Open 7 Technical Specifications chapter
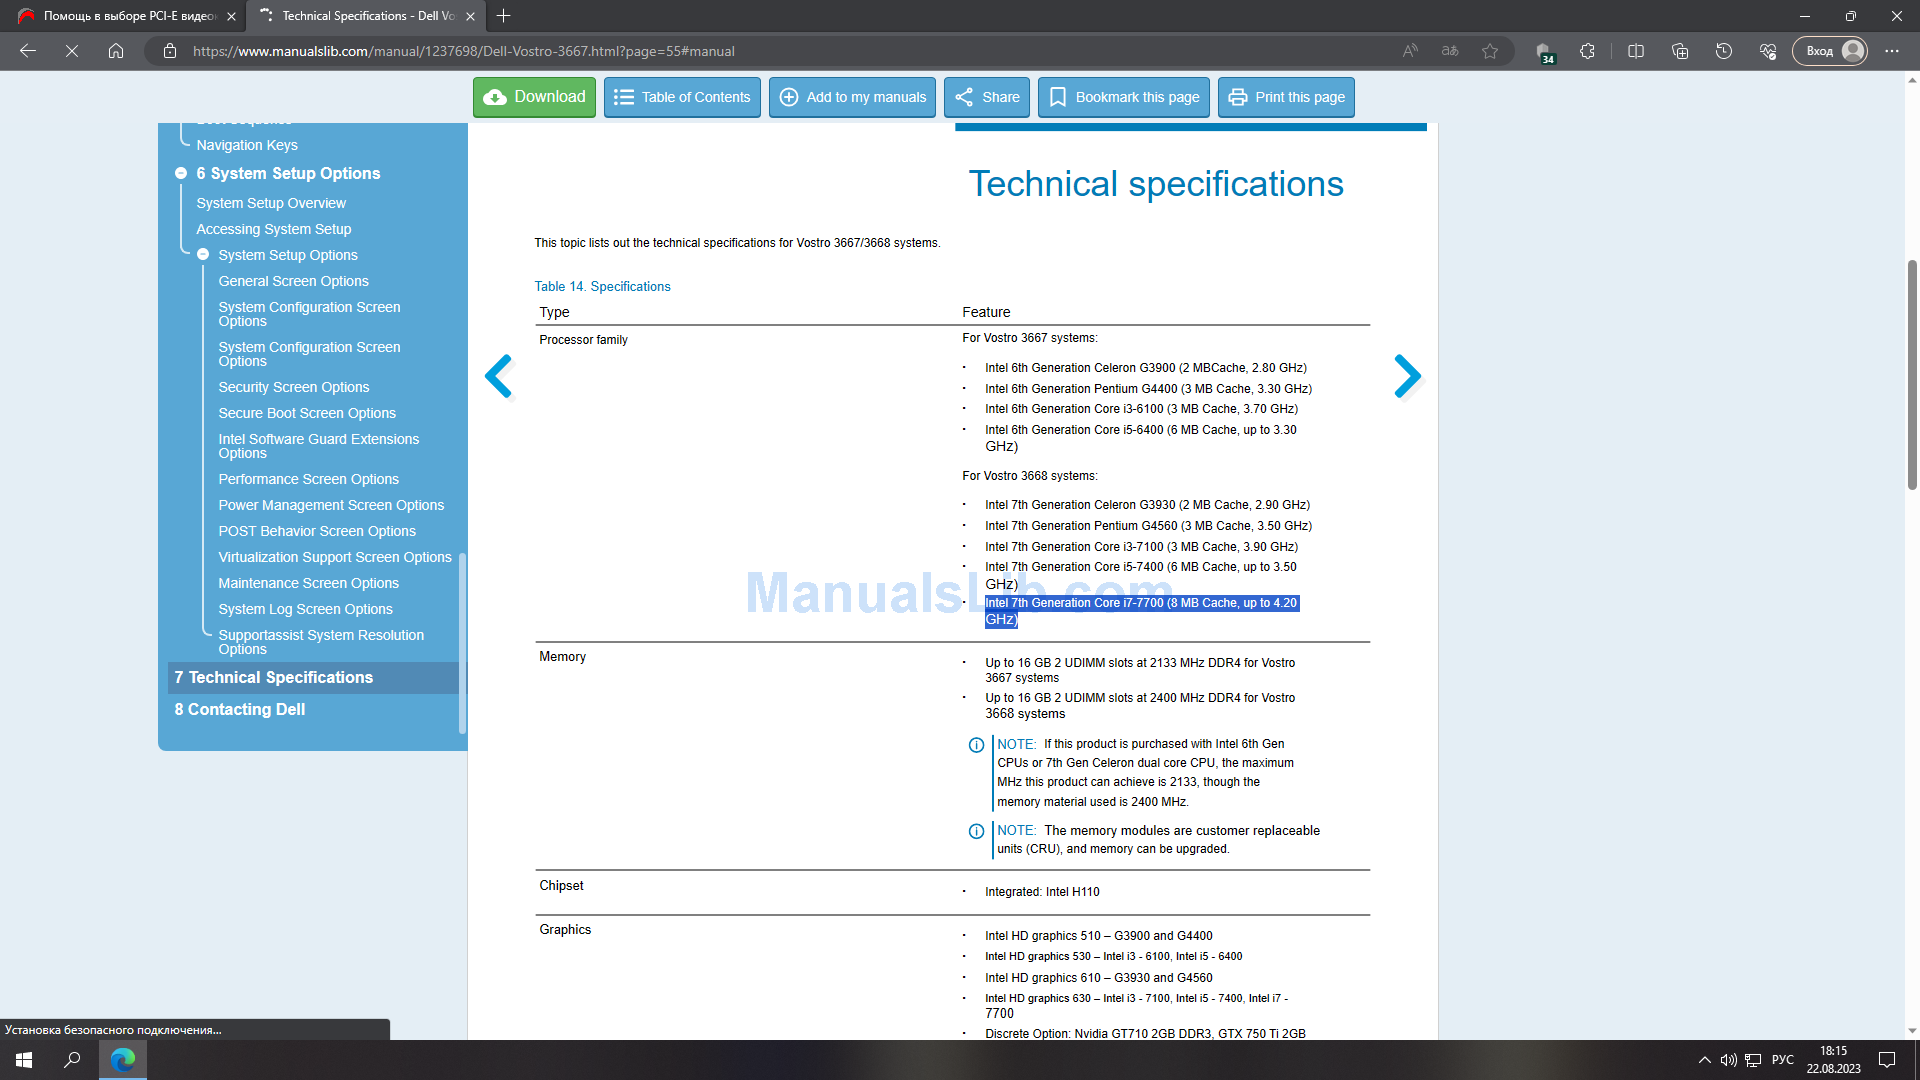Image resolution: width=1920 pixels, height=1080 pixels. [273, 677]
